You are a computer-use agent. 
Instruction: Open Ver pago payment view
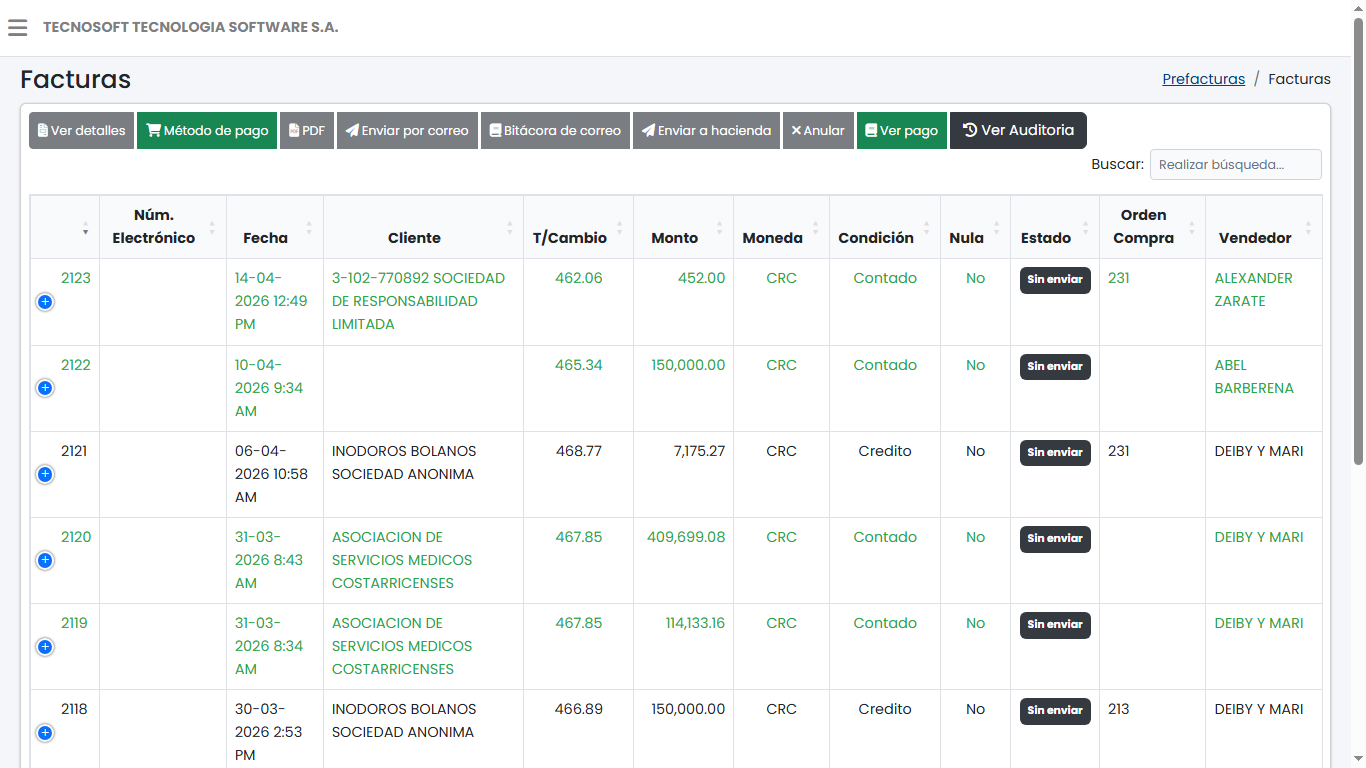click(901, 130)
